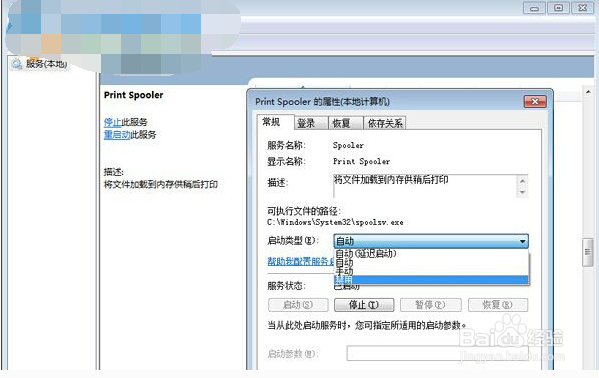Maximize the Services main window
Viewport: 599px width, 378px height.
click(x=558, y=8)
